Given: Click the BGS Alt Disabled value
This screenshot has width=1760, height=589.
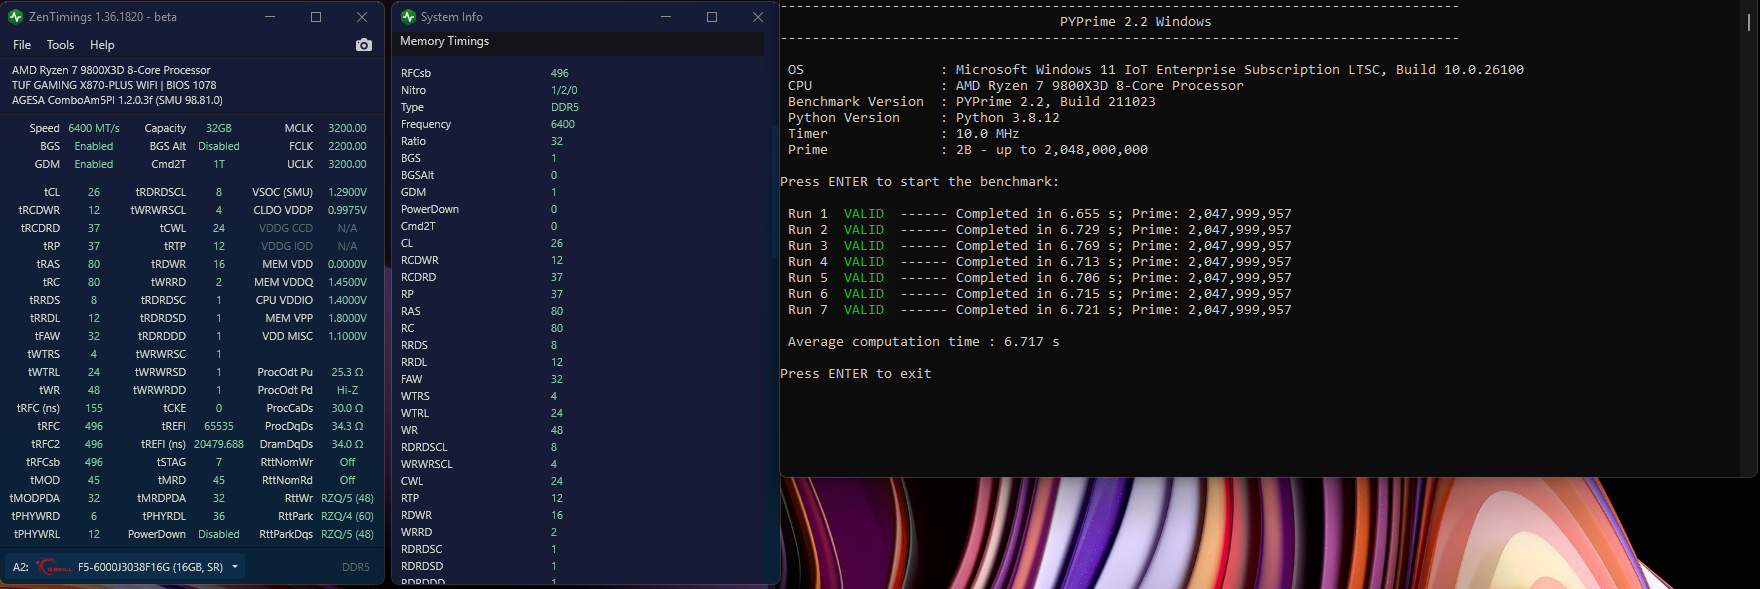Looking at the screenshot, I should [x=219, y=146].
